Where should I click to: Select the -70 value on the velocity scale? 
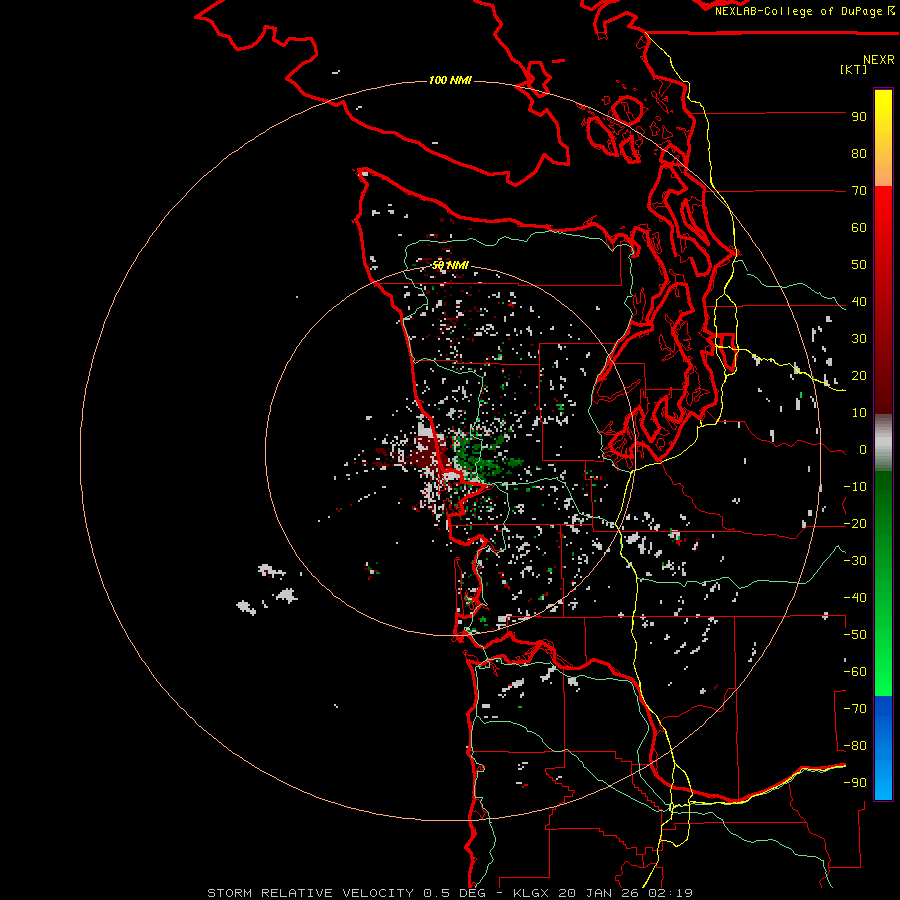855,709
